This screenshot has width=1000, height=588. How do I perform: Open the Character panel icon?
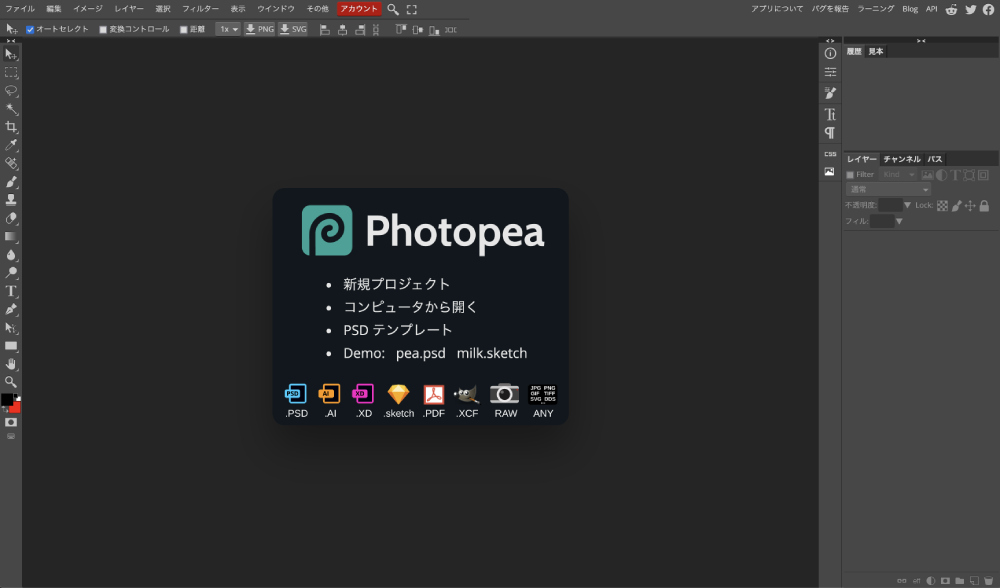(x=830, y=114)
